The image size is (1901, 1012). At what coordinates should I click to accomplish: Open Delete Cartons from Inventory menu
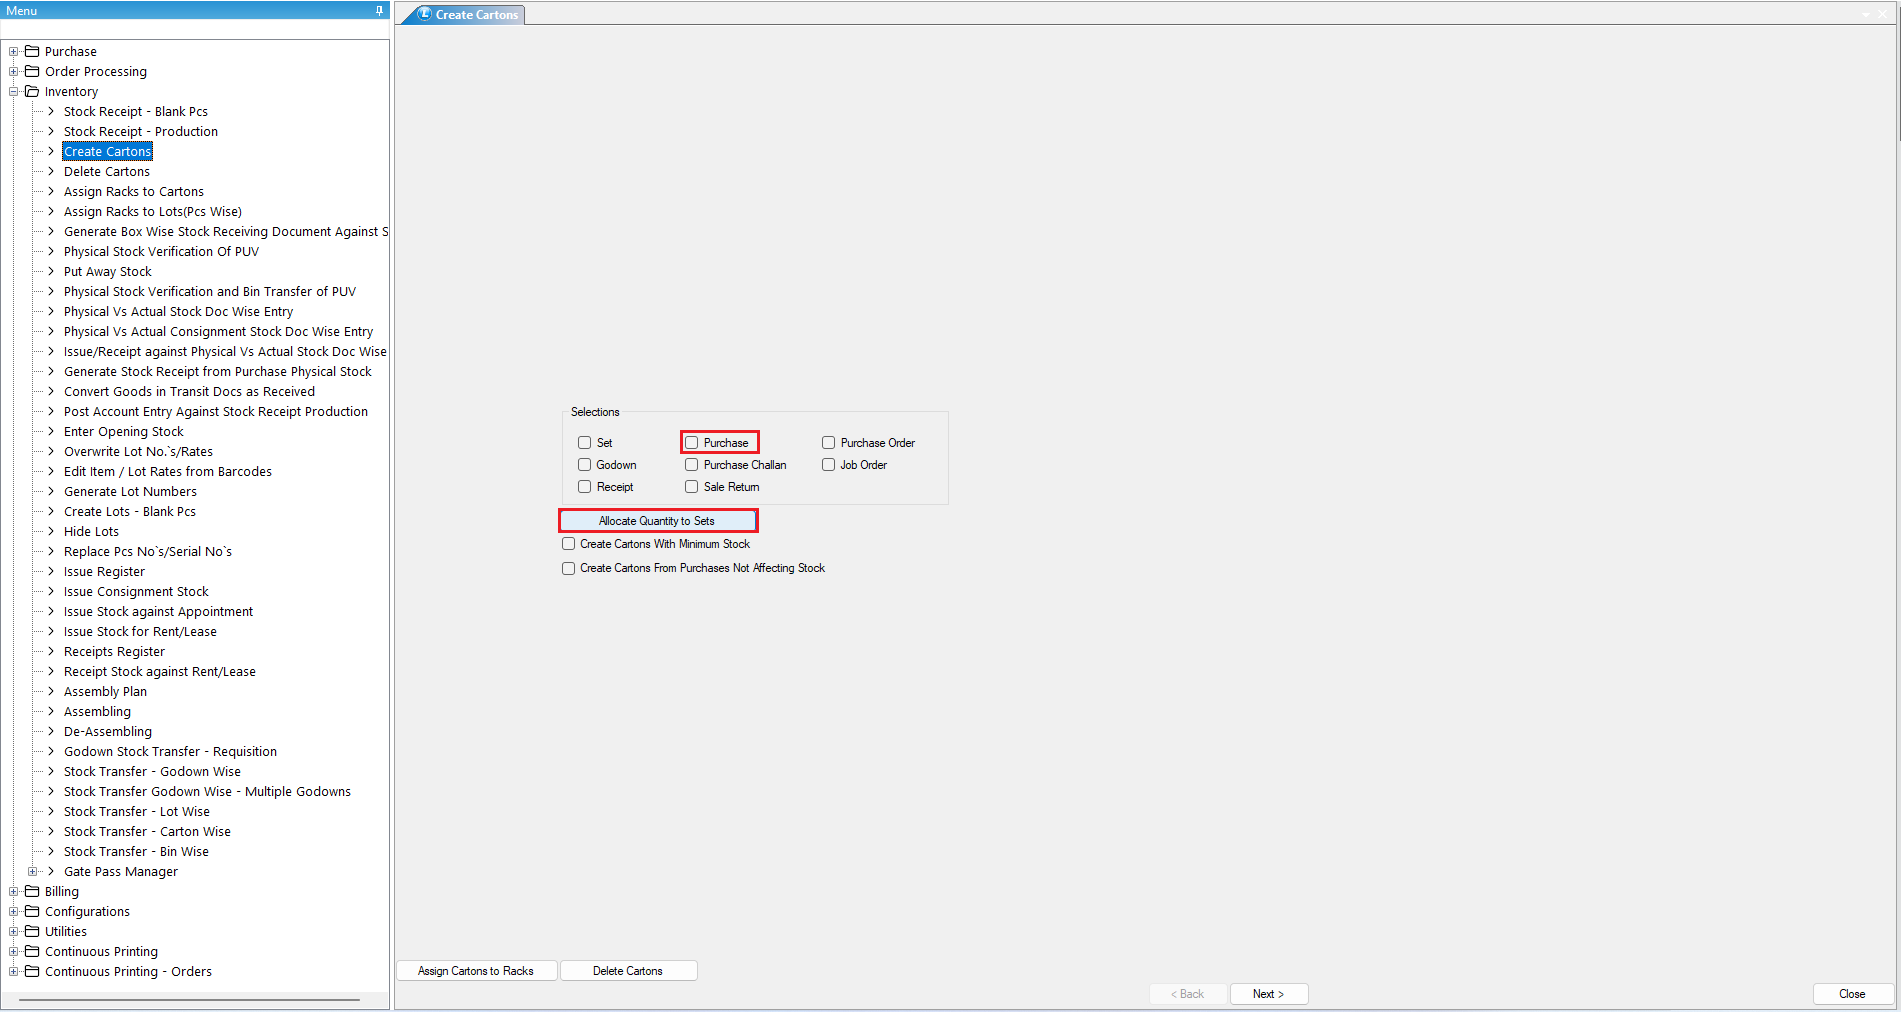(x=106, y=171)
